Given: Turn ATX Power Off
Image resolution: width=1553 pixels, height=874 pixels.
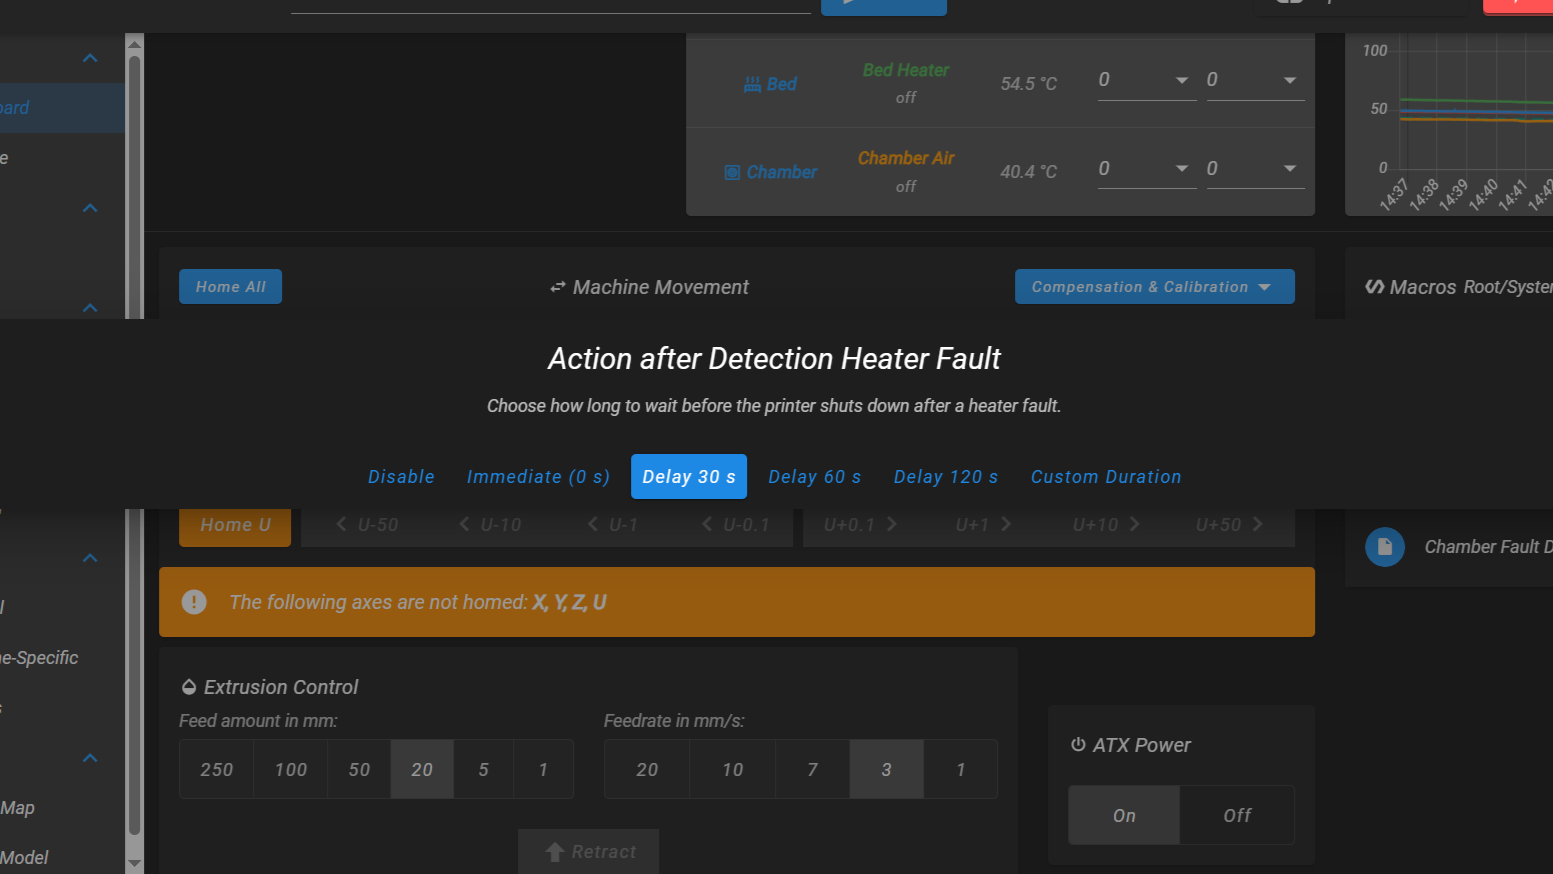Looking at the screenshot, I should click(x=1237, y=815).
